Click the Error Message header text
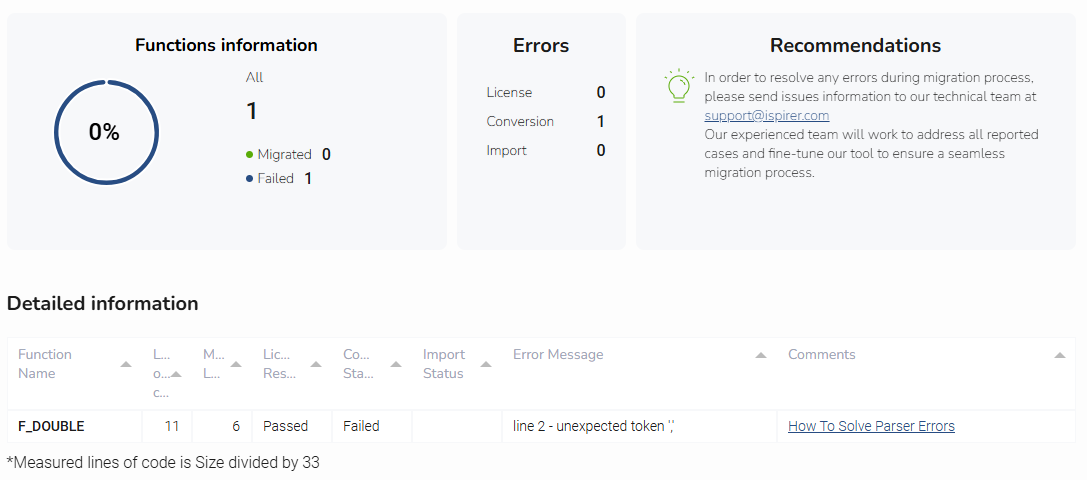Image resolution: width=1087 pixels, height=480 pixels. pos(558,355)
